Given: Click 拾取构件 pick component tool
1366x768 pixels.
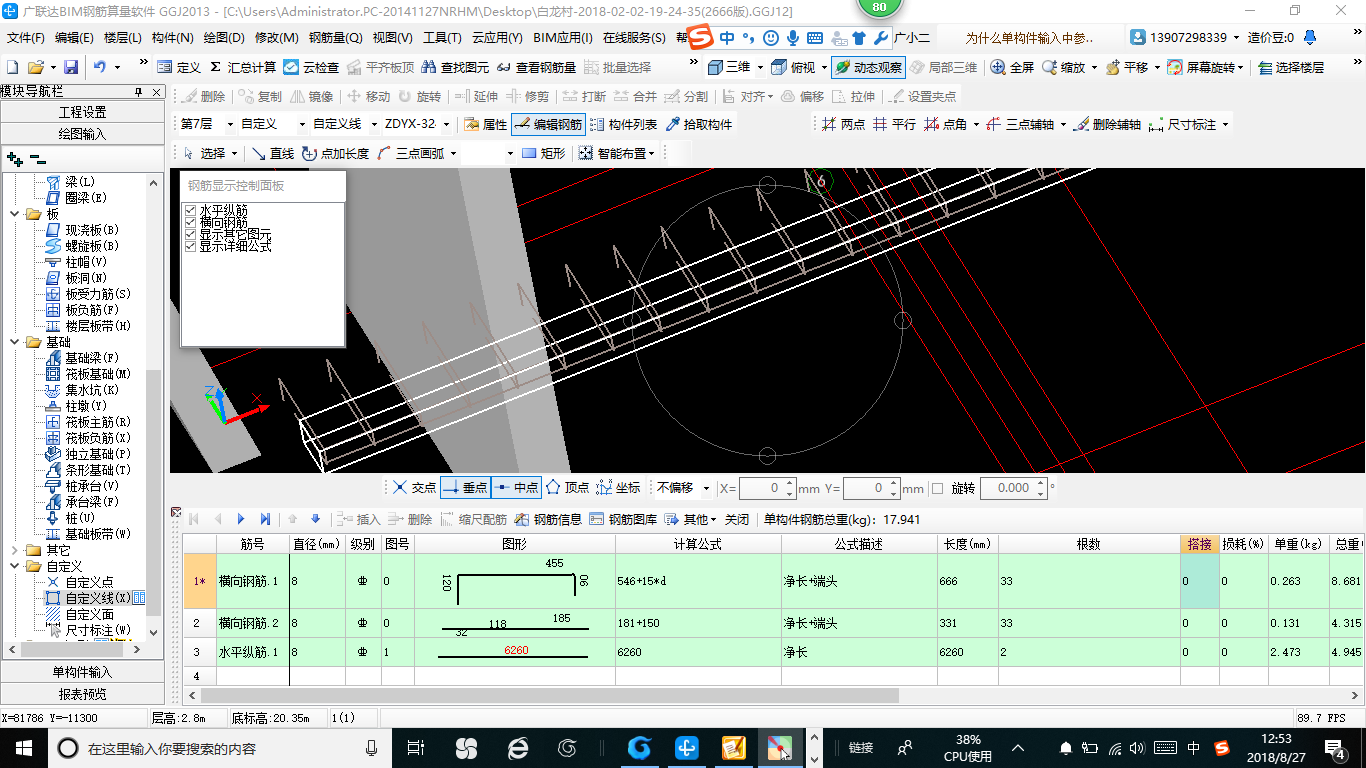Looking at the screenshot, I should click(698, 124).
